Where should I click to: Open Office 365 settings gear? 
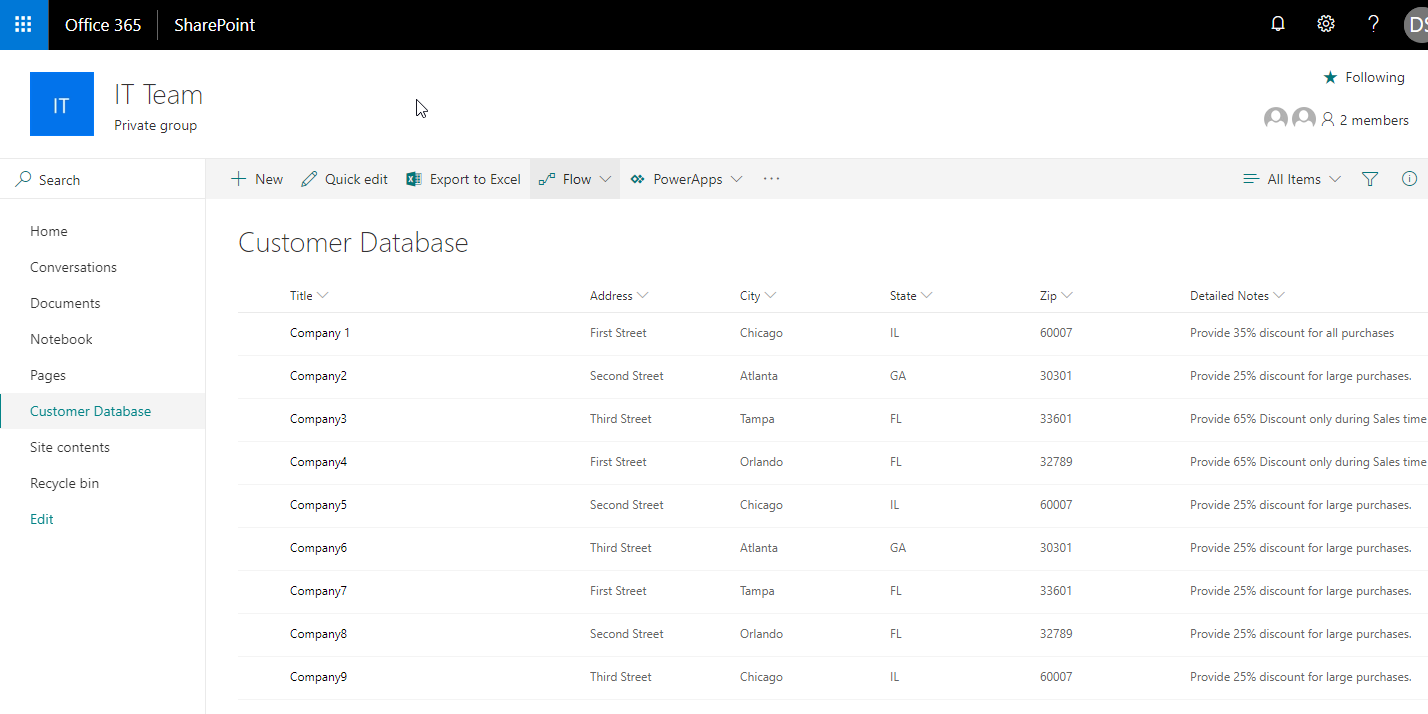pyautogui.click(x=1325, y=23)
